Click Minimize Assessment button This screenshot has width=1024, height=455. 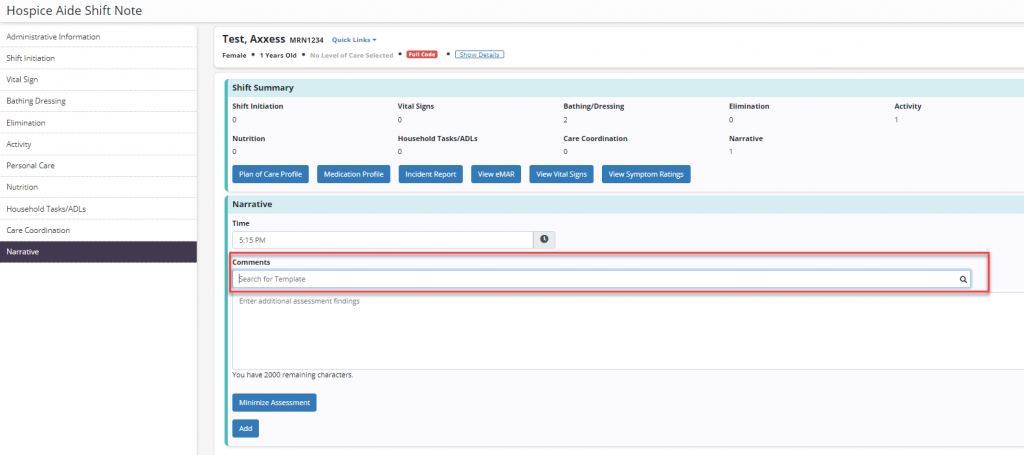(275, 402)
